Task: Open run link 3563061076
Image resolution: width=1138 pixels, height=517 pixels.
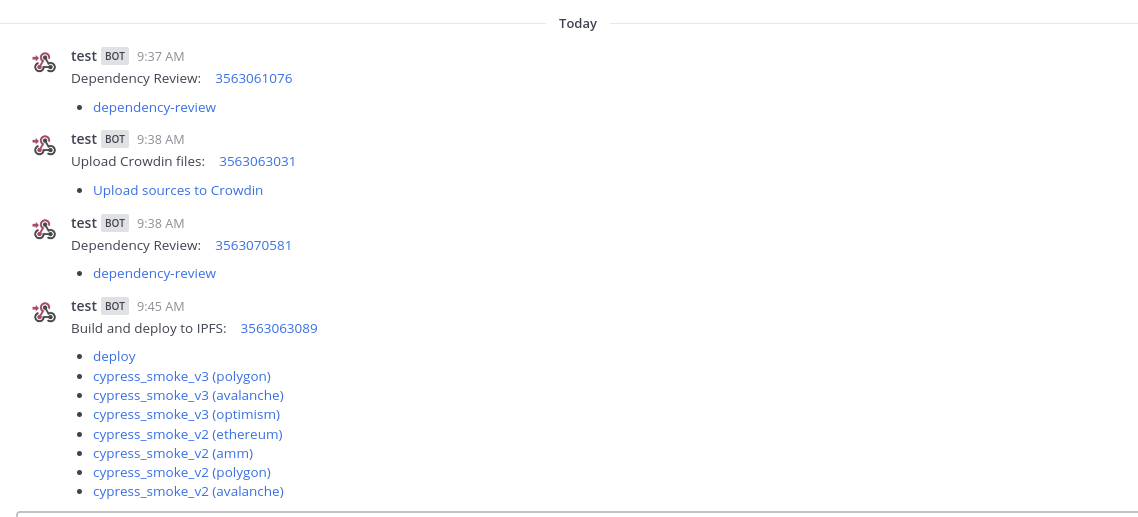Action: [253, 78]
